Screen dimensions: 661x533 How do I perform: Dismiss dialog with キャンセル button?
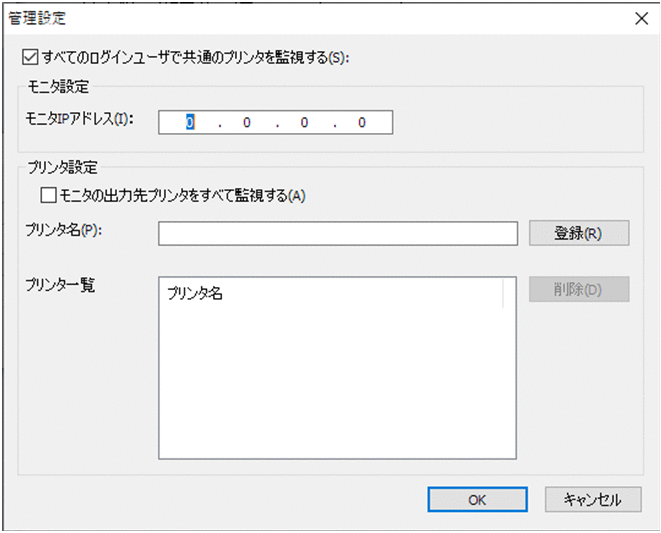click(593, 500)
